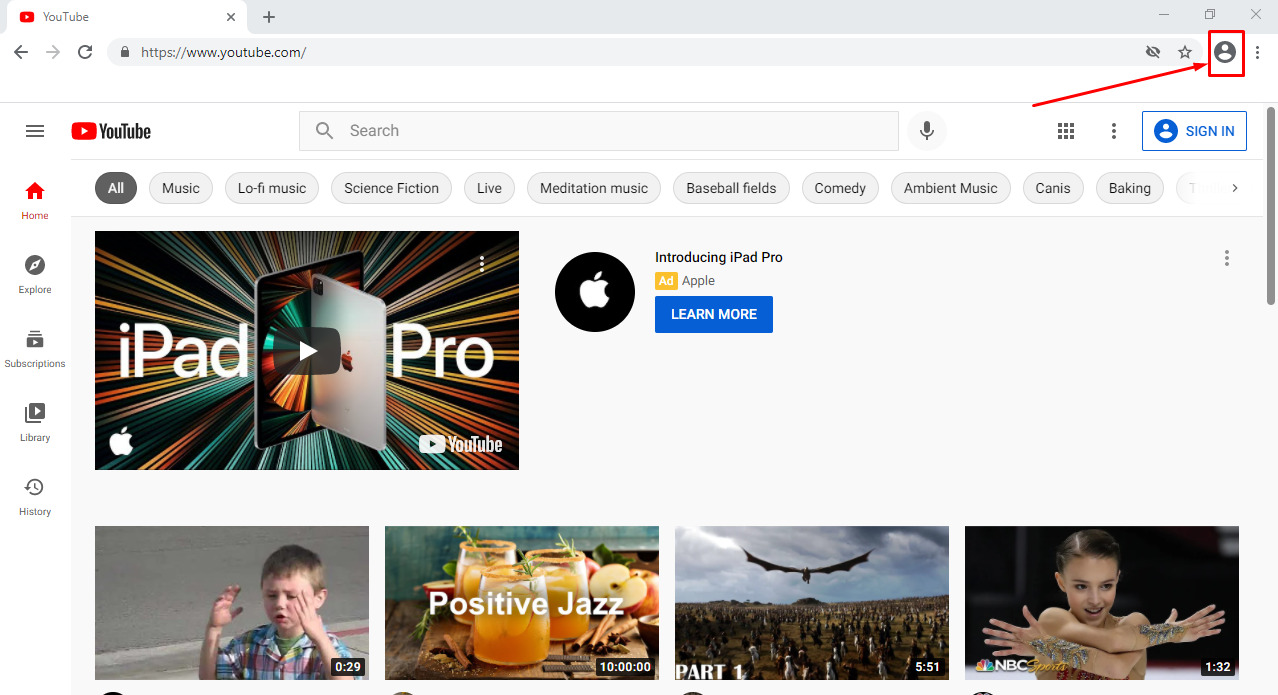Open a new browser tab

269,17
